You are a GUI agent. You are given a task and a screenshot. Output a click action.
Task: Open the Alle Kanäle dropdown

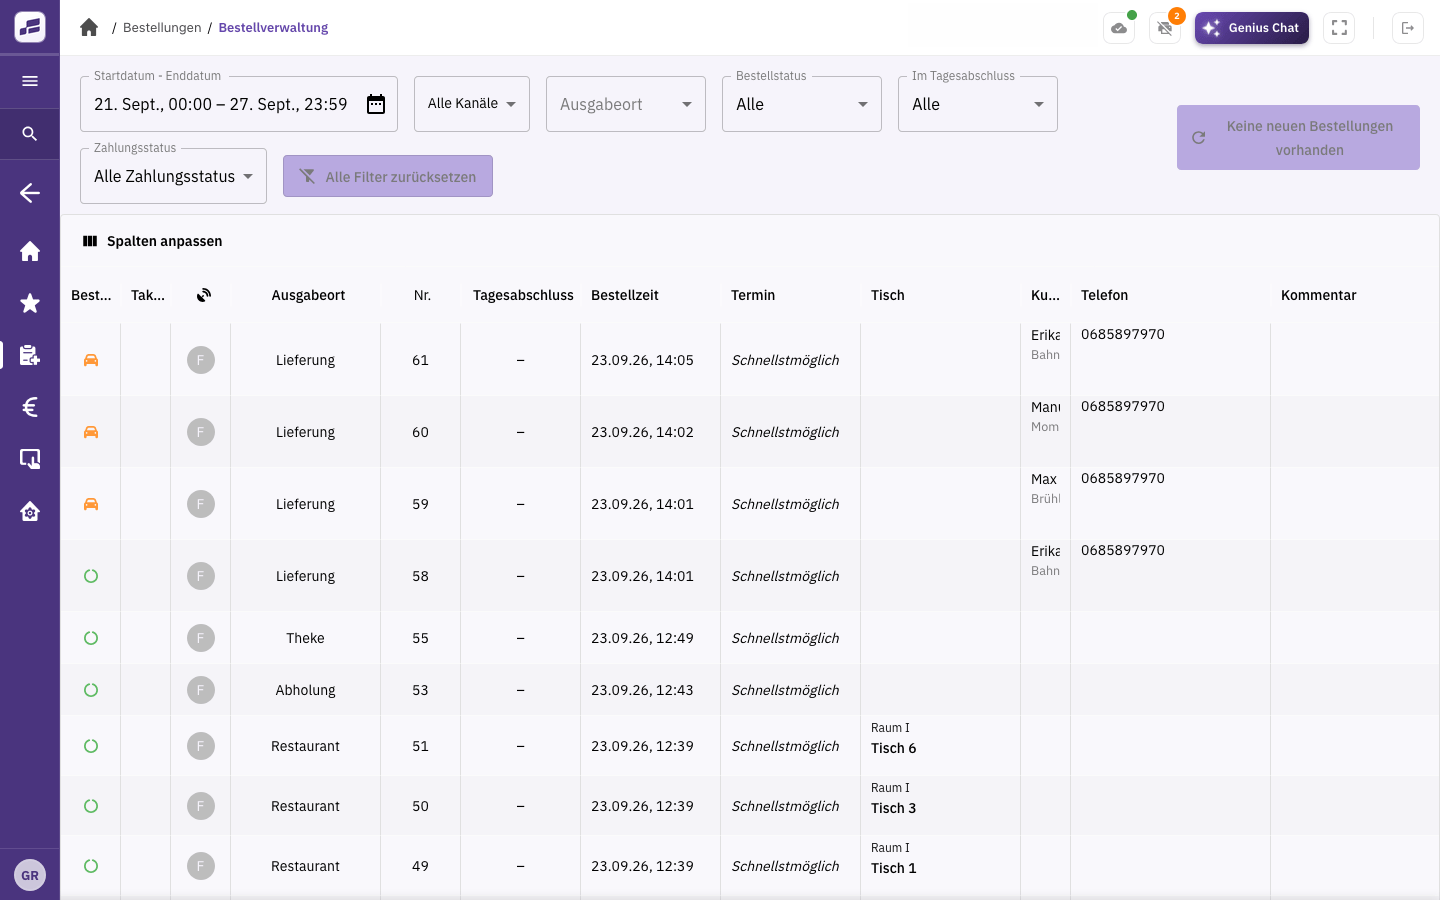coord(472,104)
